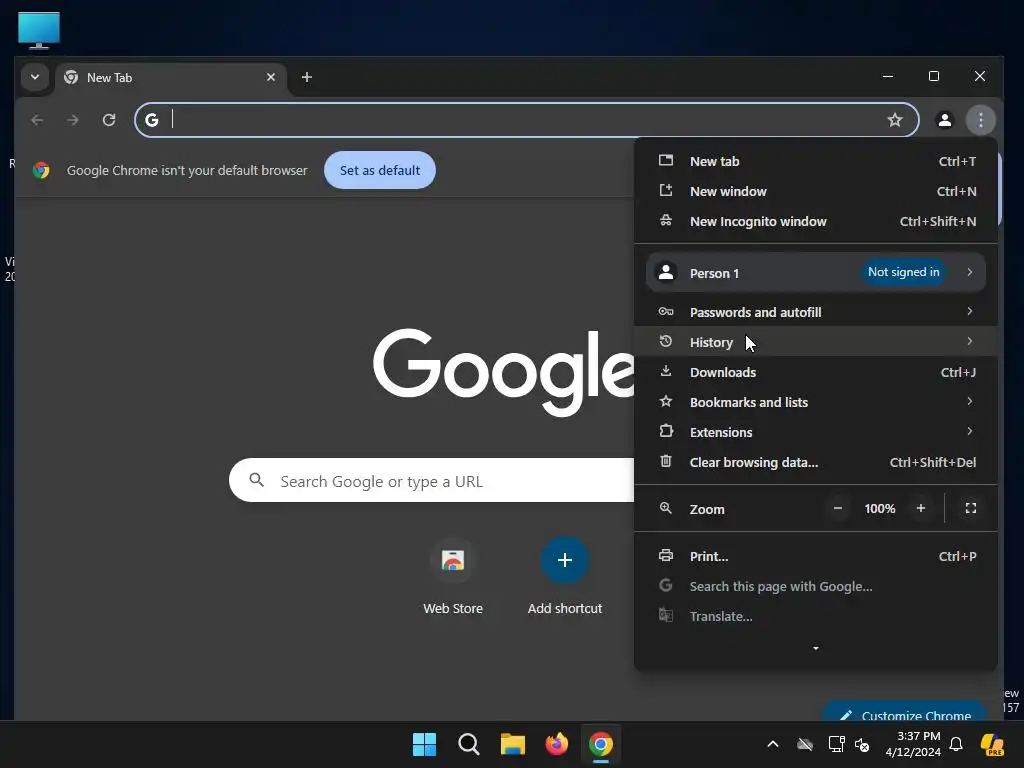Open the clock showing 3:37 PM

pos(913,744)
